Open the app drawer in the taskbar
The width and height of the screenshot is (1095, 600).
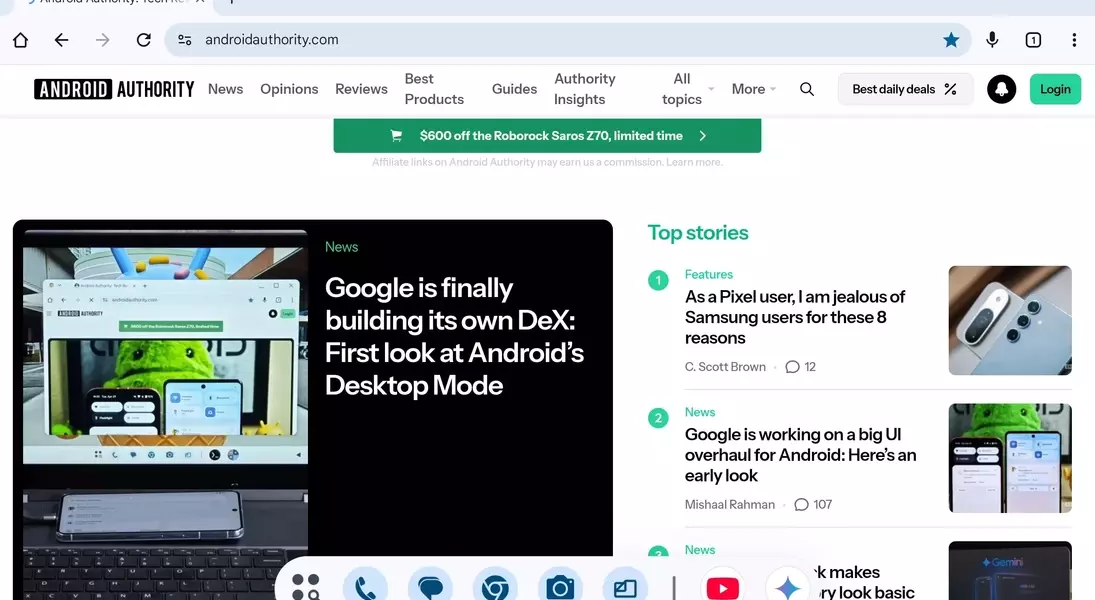[306, 587]
